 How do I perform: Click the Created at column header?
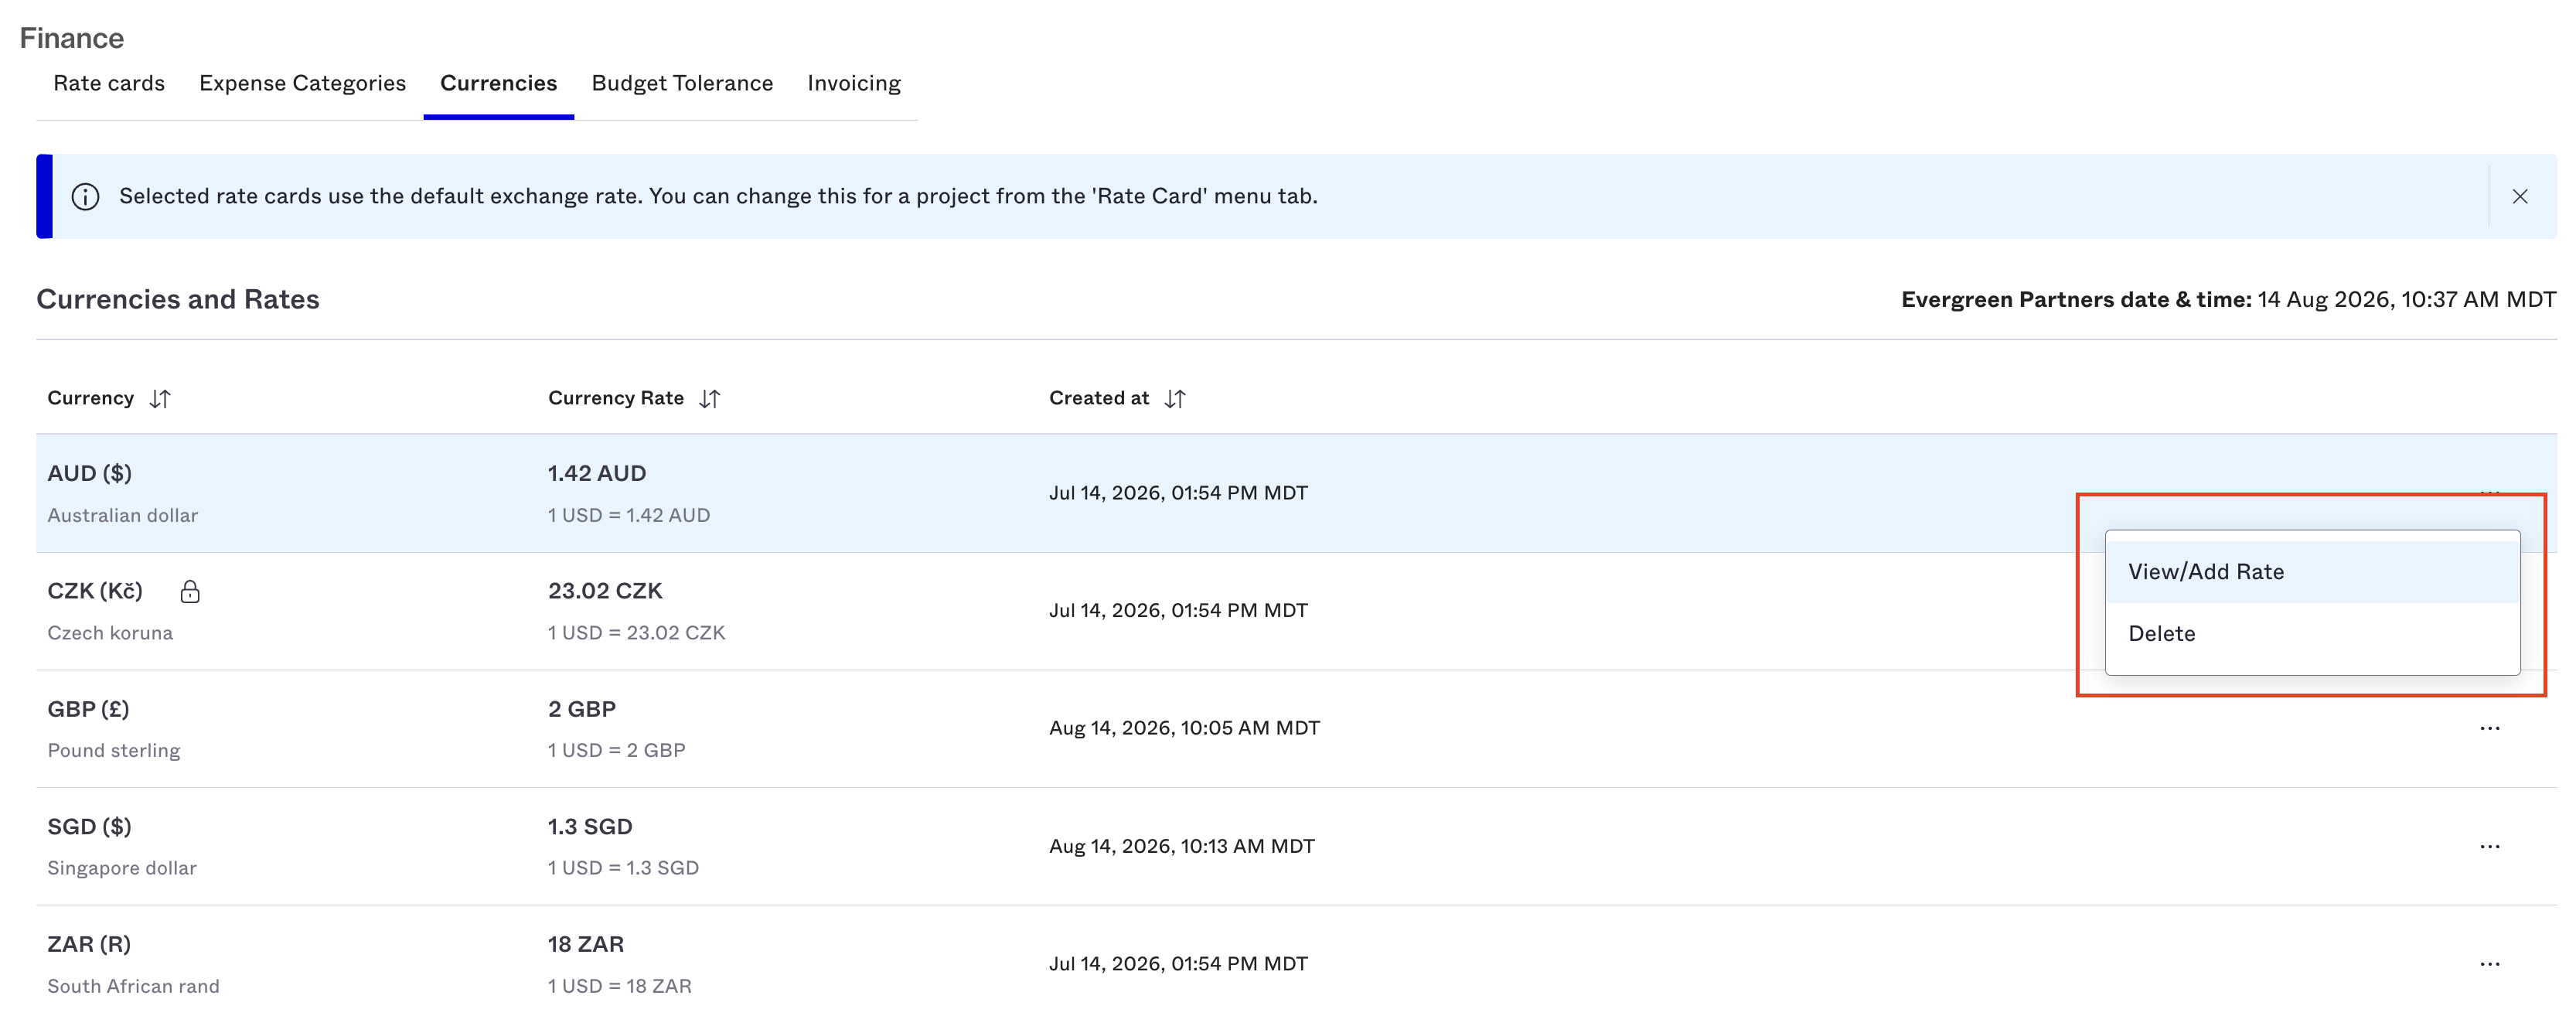[x=1099, y=398]
